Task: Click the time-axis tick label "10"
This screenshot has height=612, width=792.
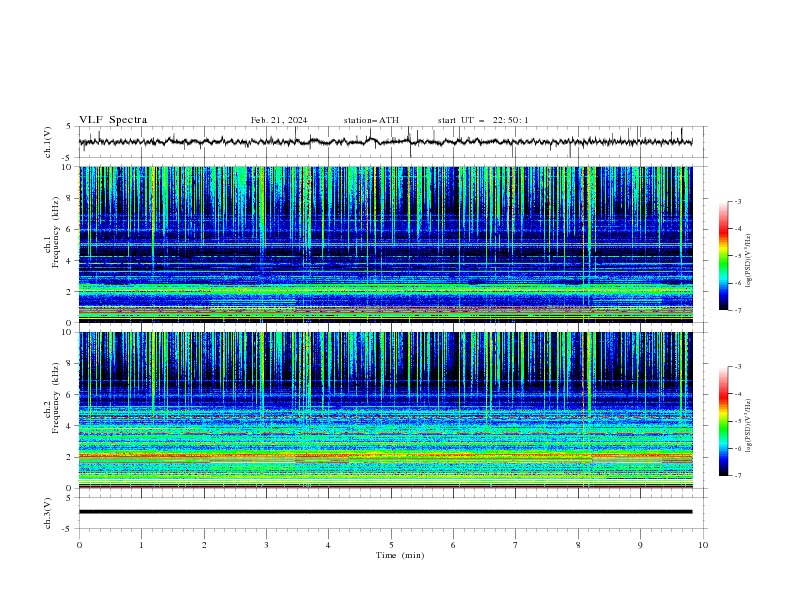Action: tap(703, 545)
